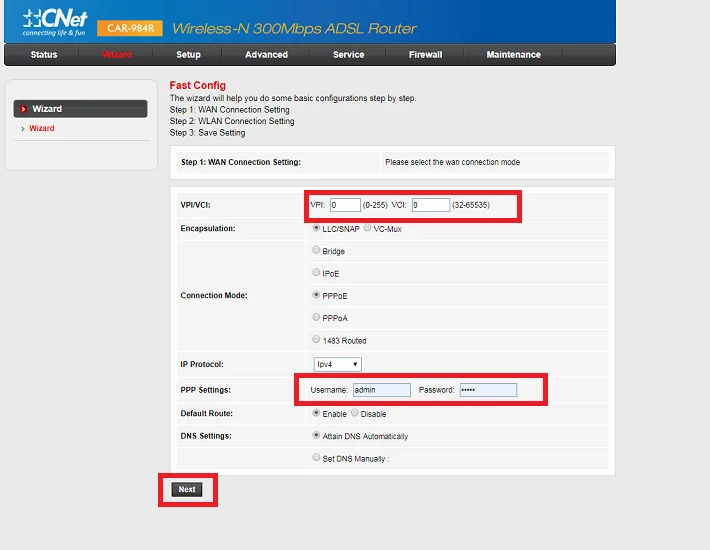Choose 1483 Routed connection mode
This screenshot has width=710, height=550.
tap(317, 339)
